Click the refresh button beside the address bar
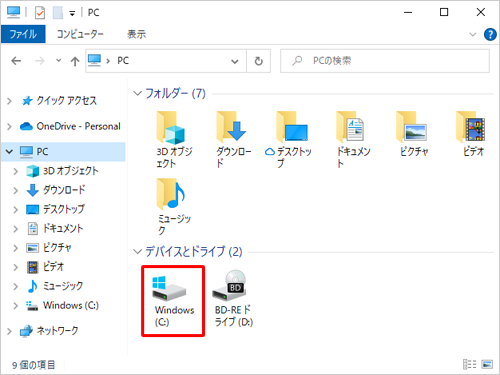Screen dimensions: 500x375 point(259,61)
